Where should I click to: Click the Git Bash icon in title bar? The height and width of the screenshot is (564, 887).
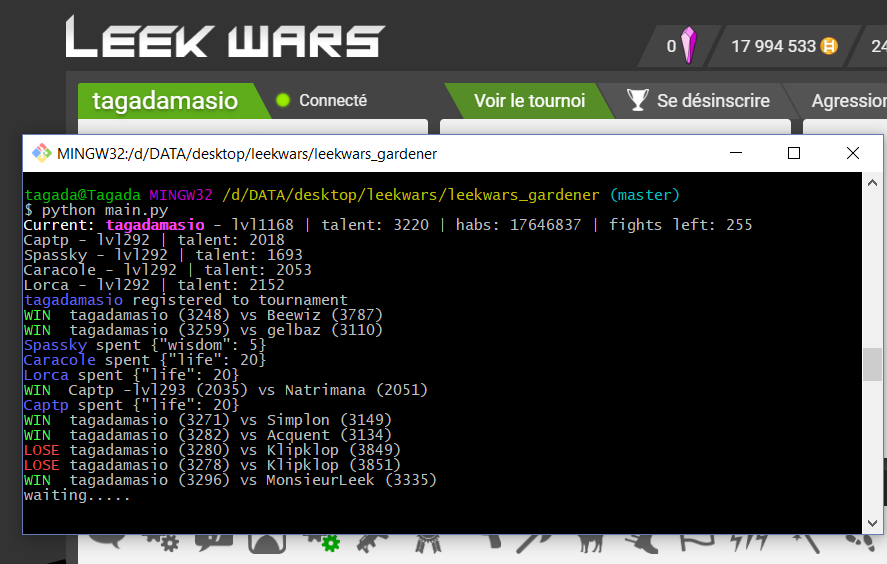coord(42,153)
